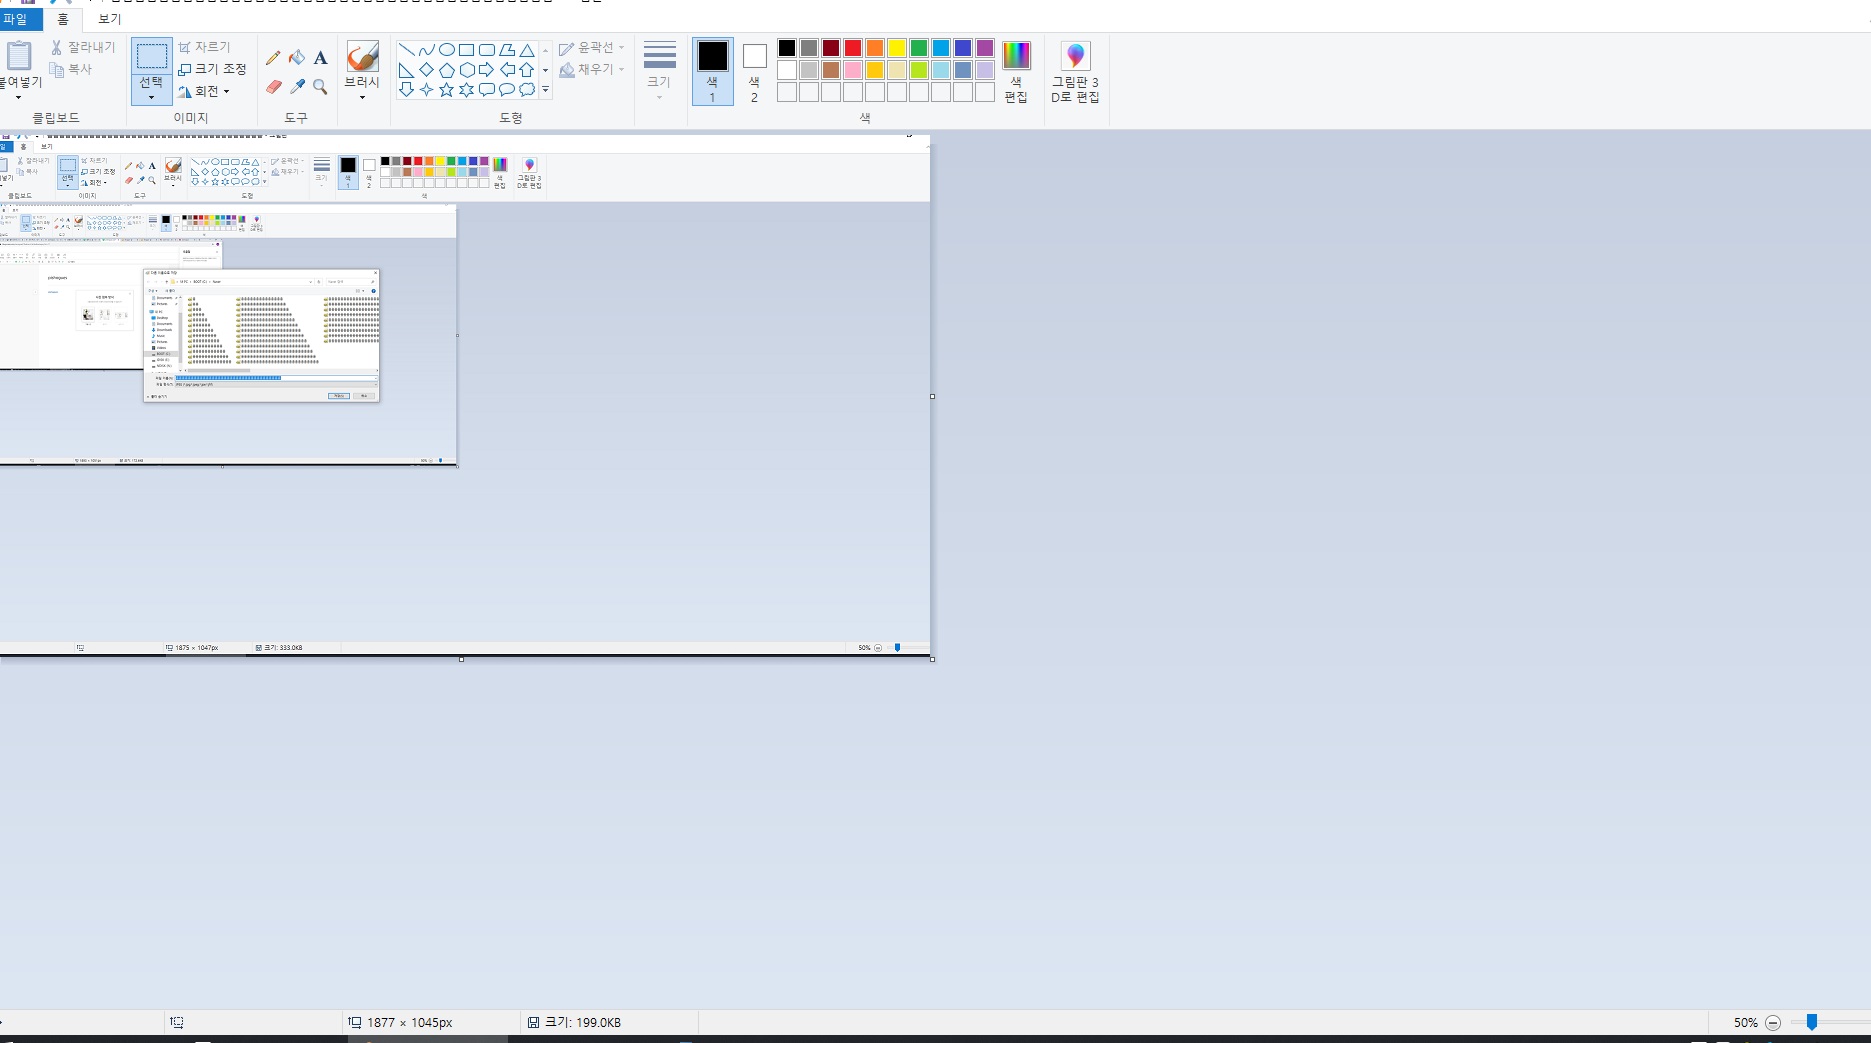Select the Text tool (A)
Viewport: 1871px width, 1043px height.
320,58
